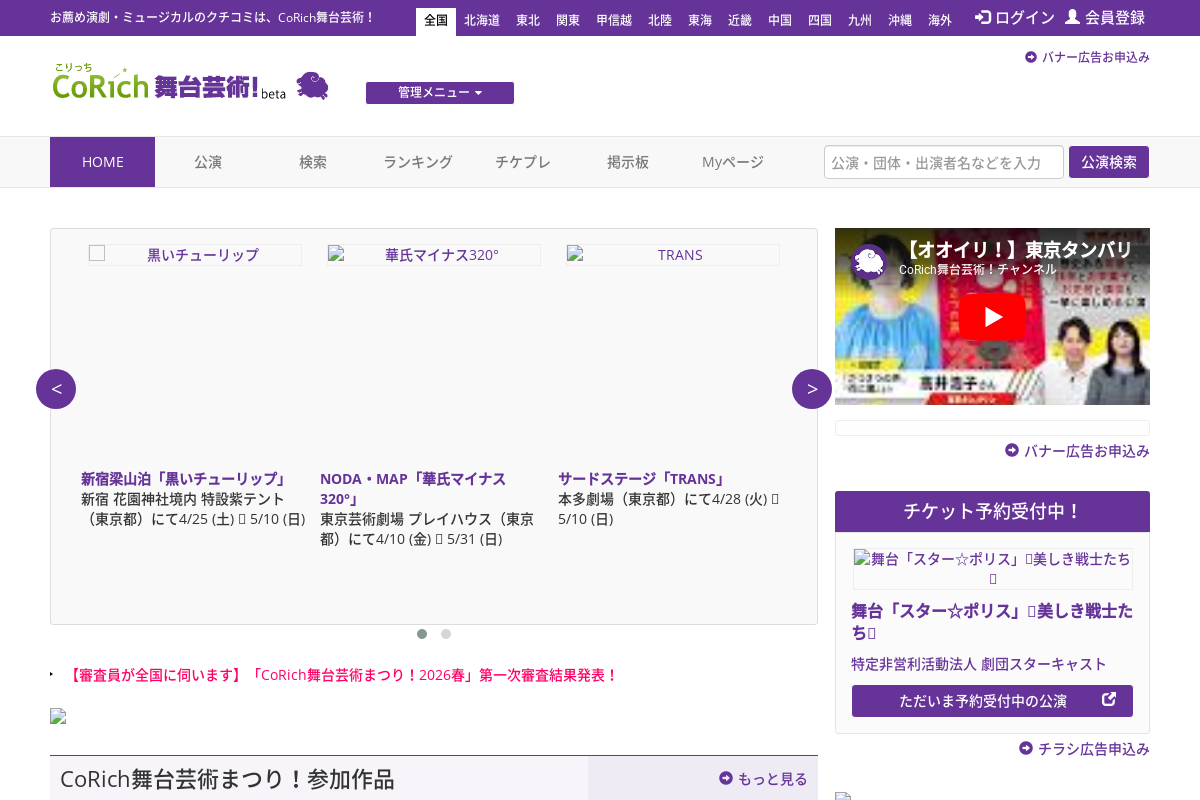Focus the 公演・団体・出演者名 search field

(x=944, y=162)
